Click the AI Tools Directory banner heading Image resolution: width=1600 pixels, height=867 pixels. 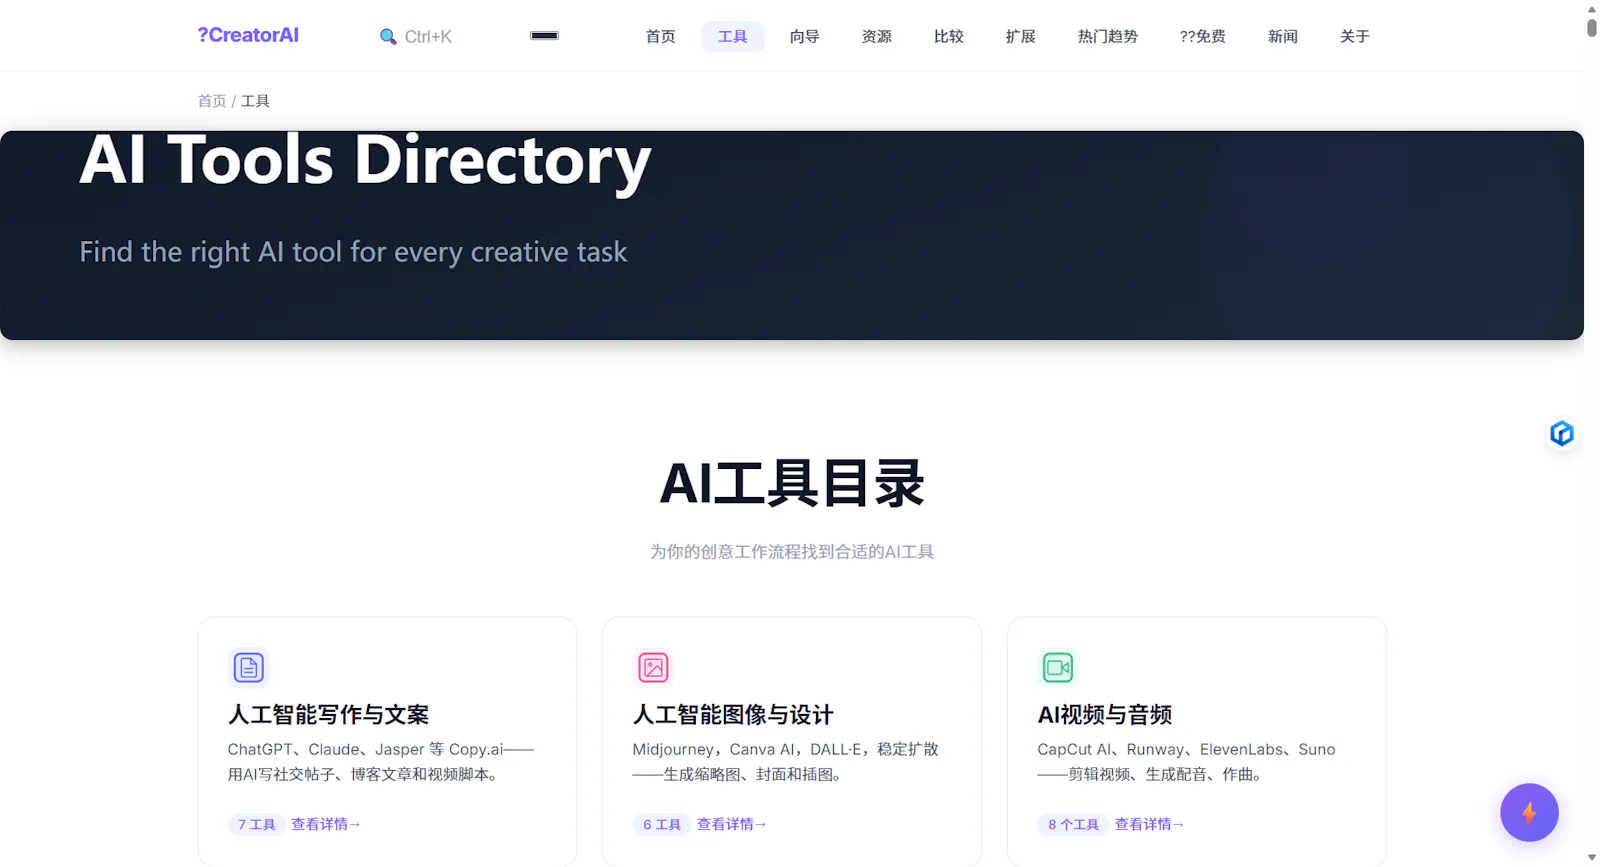click(x=365, y=162)
